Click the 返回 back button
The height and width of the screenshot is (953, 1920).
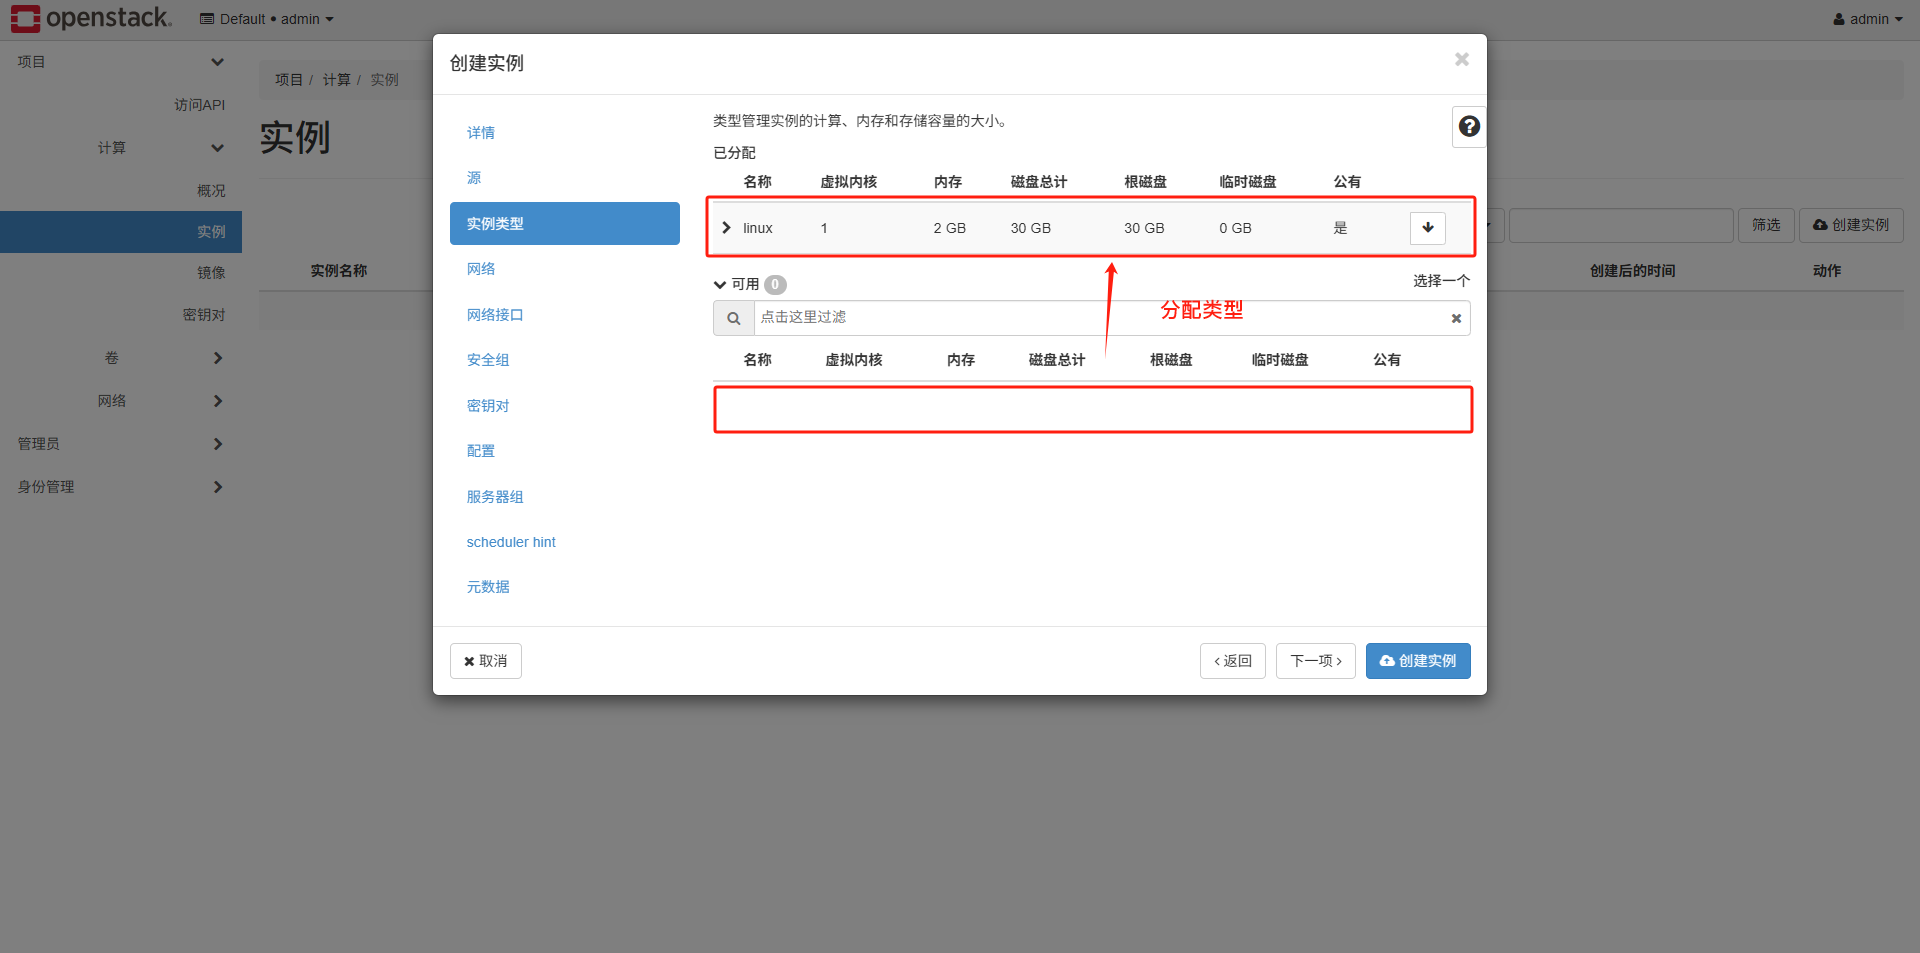[1233, 661]
